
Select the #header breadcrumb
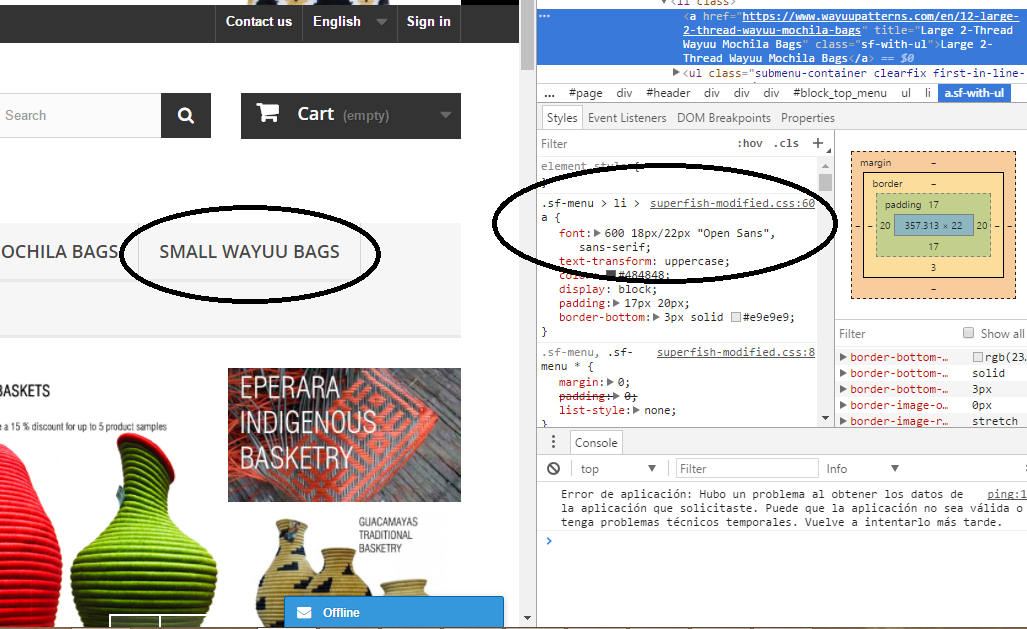pos(668,93)
